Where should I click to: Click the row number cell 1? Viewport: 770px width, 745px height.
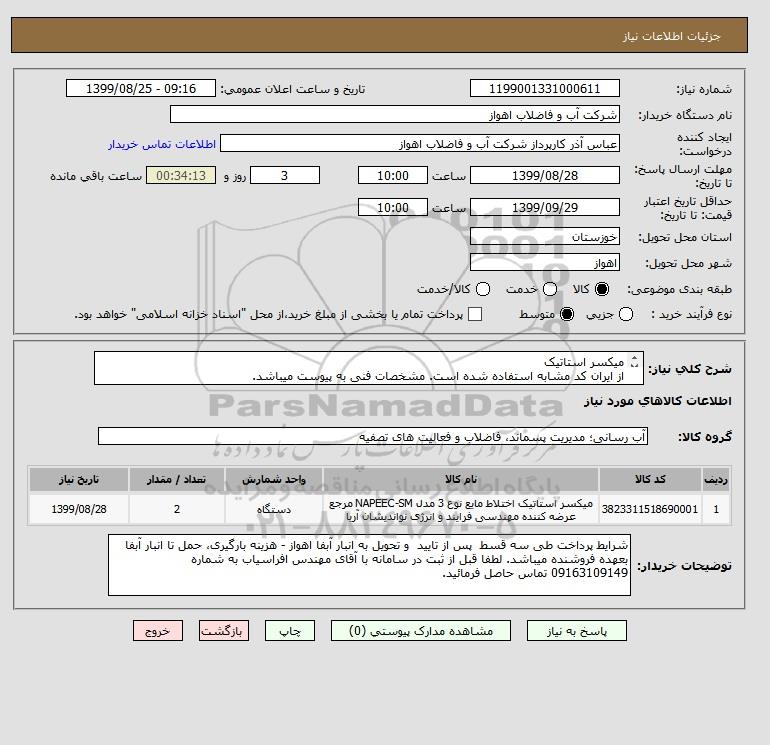click(x=716, y=509)
